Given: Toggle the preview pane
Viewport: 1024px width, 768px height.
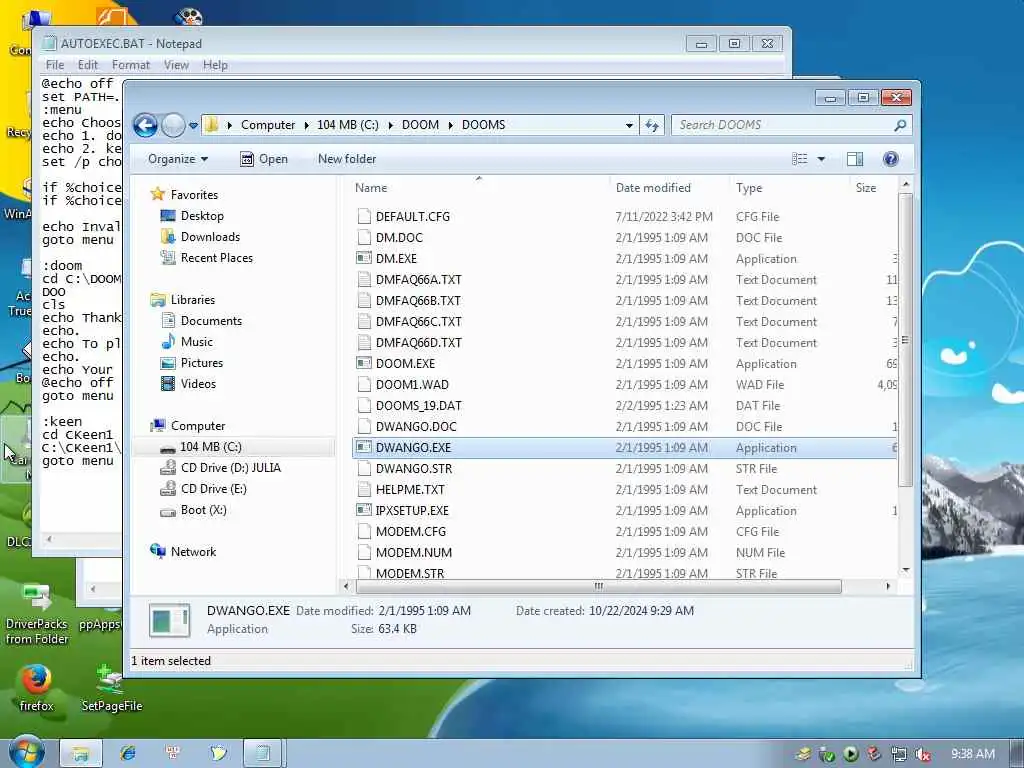Looking at the screenshot, I should click(854, 159).
